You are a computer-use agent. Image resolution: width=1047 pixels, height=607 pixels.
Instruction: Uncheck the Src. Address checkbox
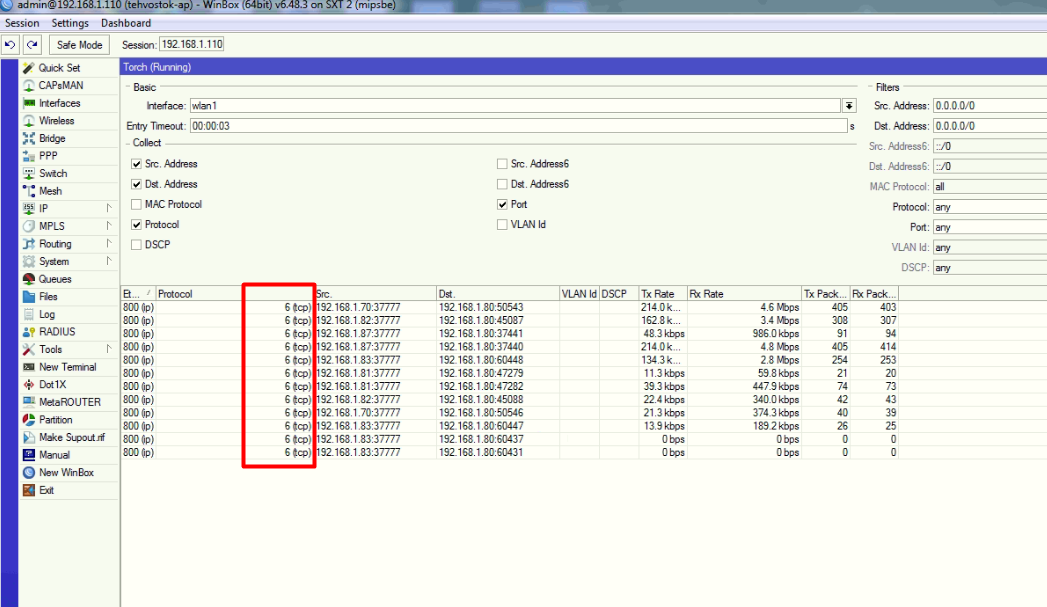click(x=137, y=164)
